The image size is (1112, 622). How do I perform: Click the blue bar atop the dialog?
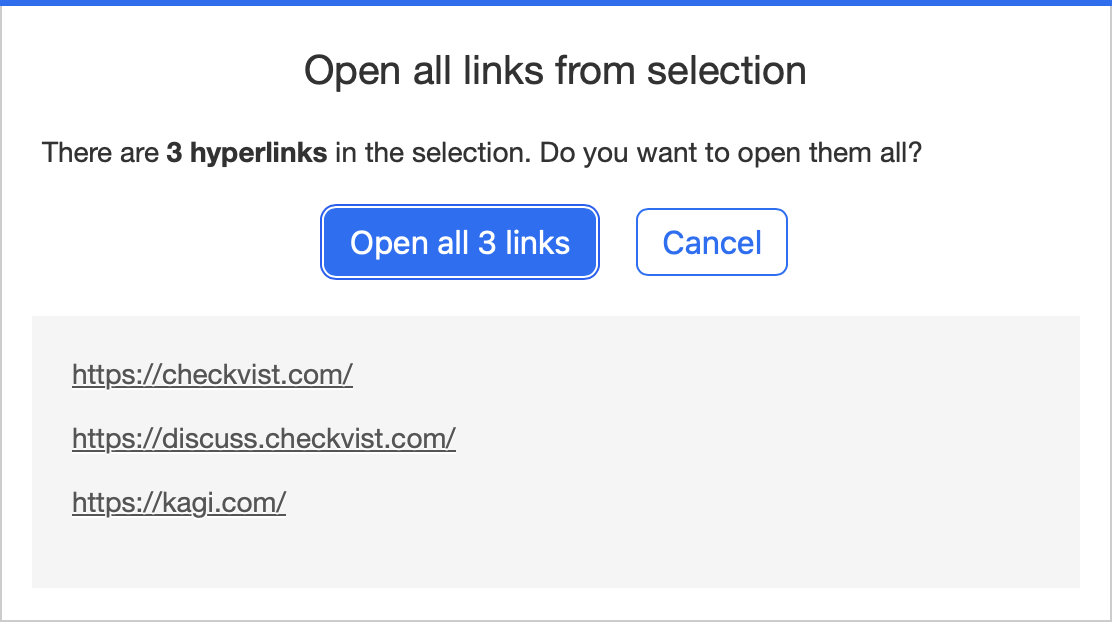tap(556, 2)
